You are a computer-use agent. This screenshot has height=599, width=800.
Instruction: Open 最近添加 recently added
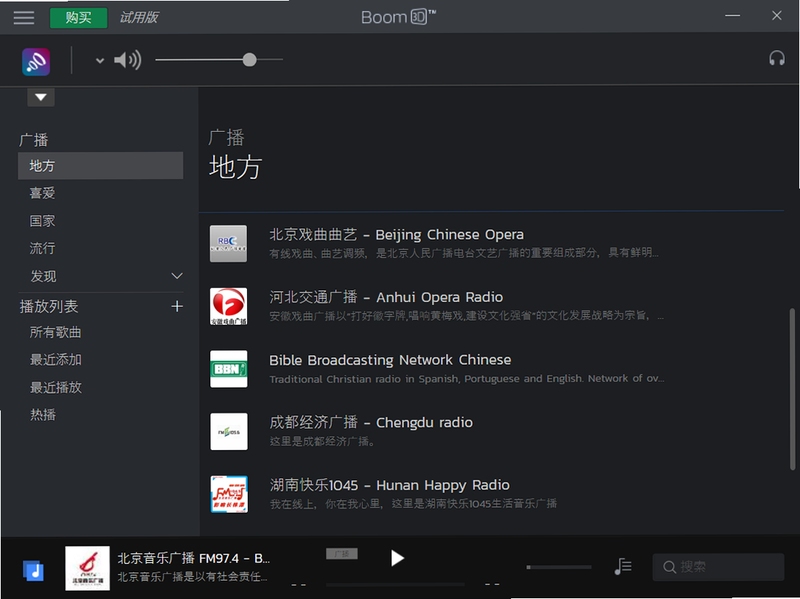(x=55, y=360)
